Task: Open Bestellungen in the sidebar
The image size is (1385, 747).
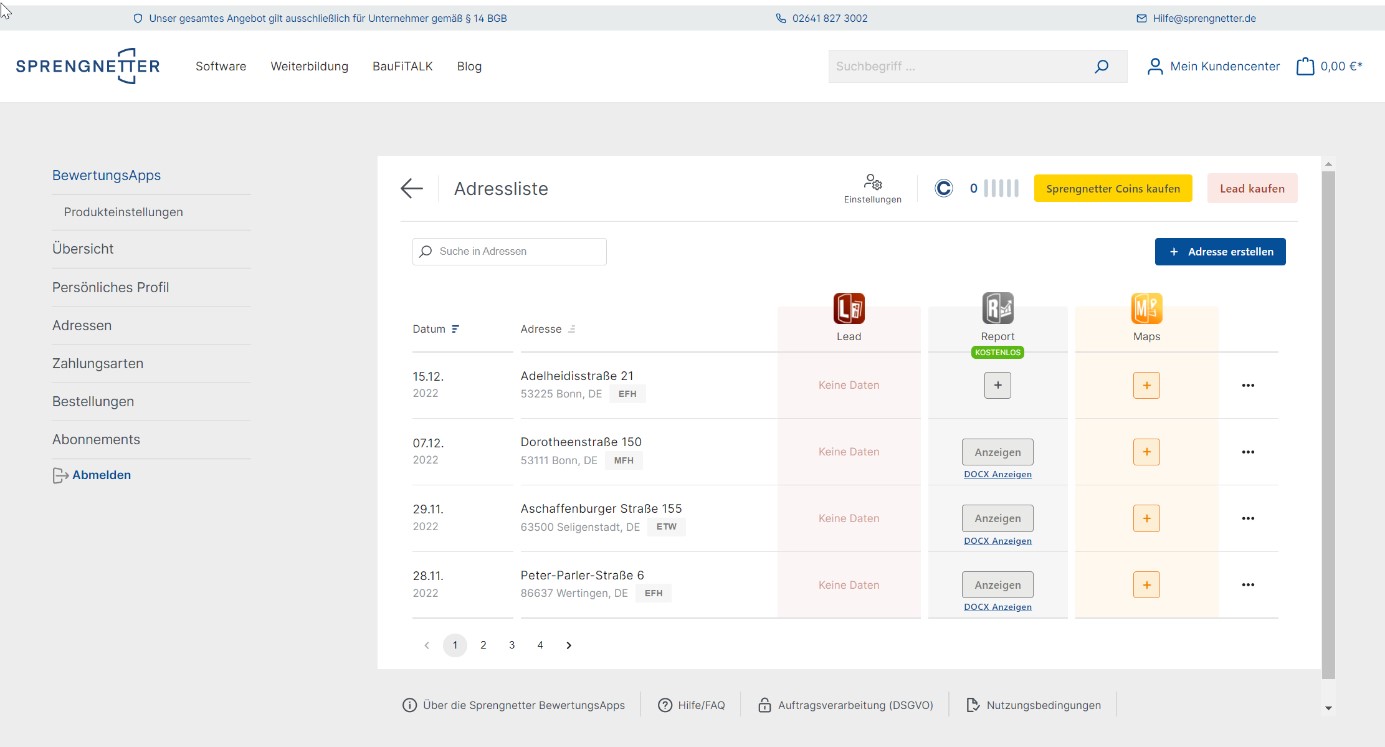Action: (93, 401)
